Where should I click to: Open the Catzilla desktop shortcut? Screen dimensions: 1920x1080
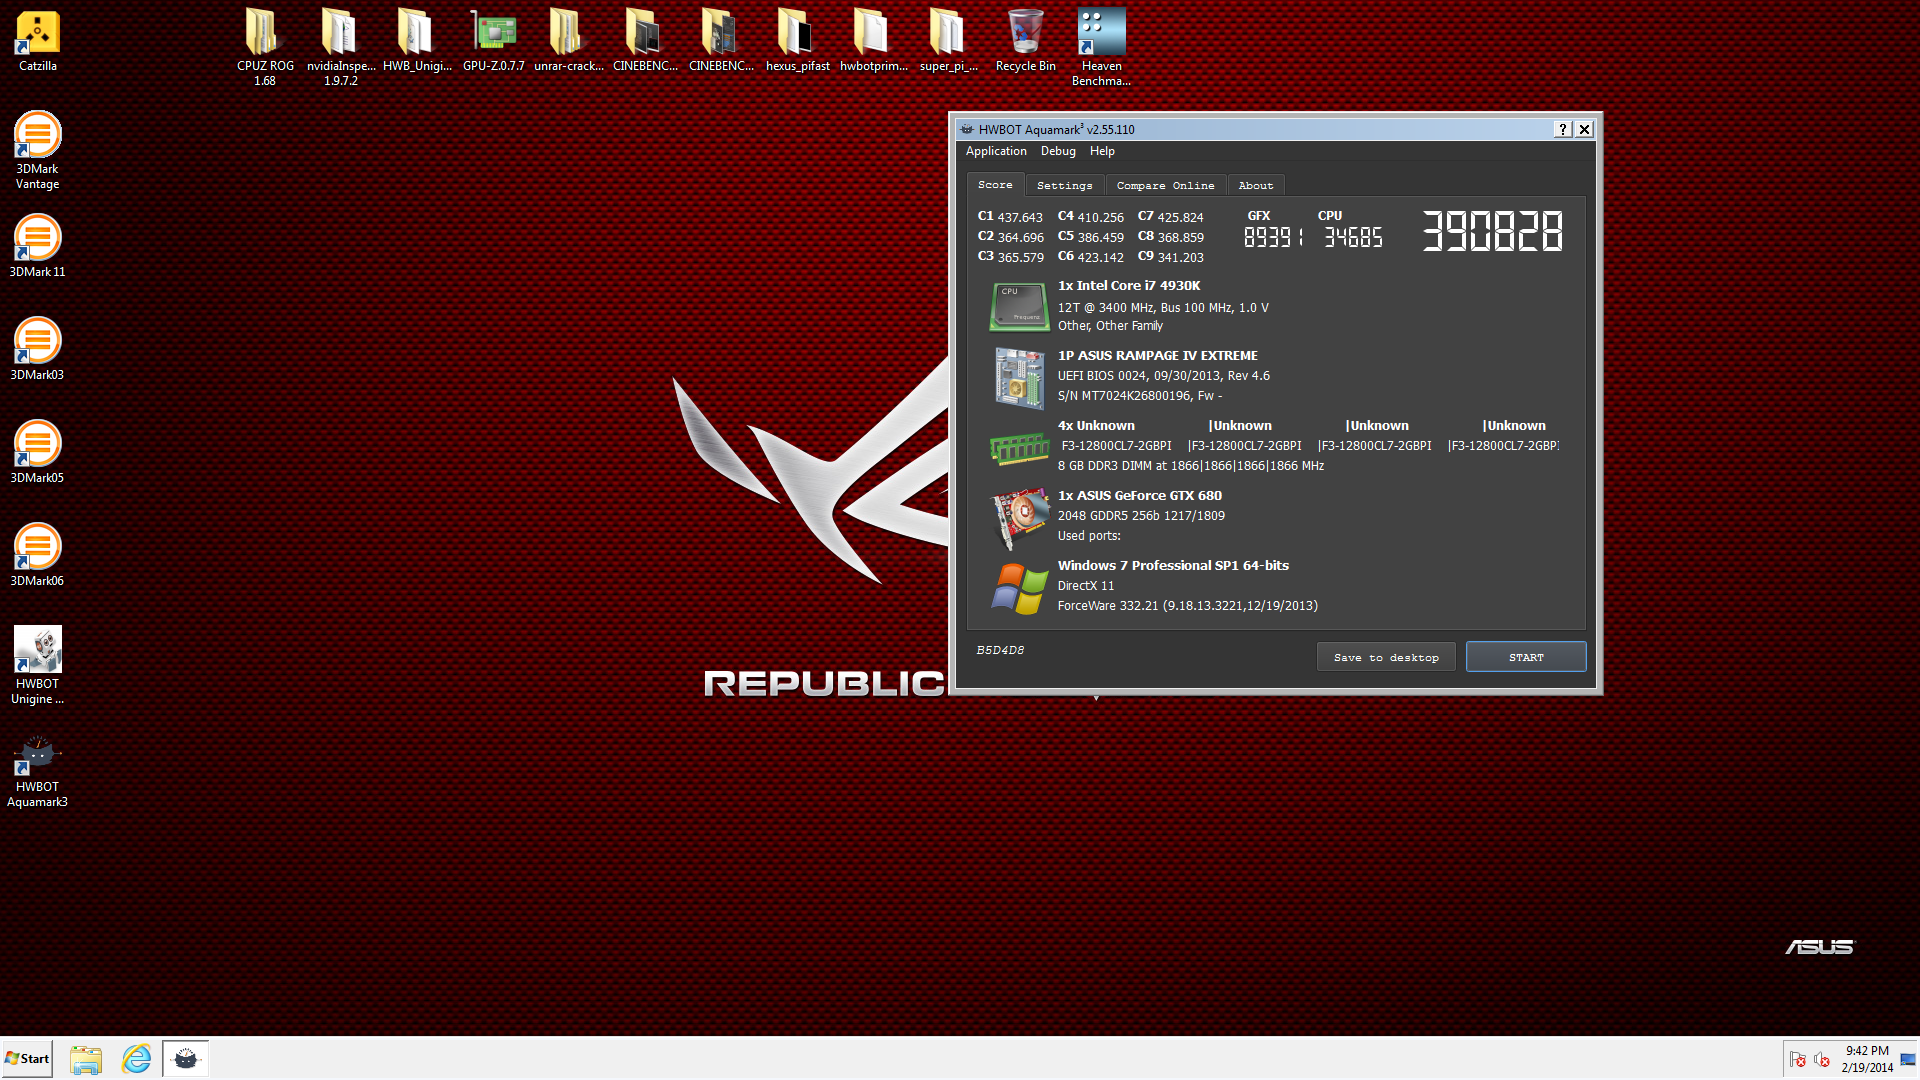[x=38, y=41]
